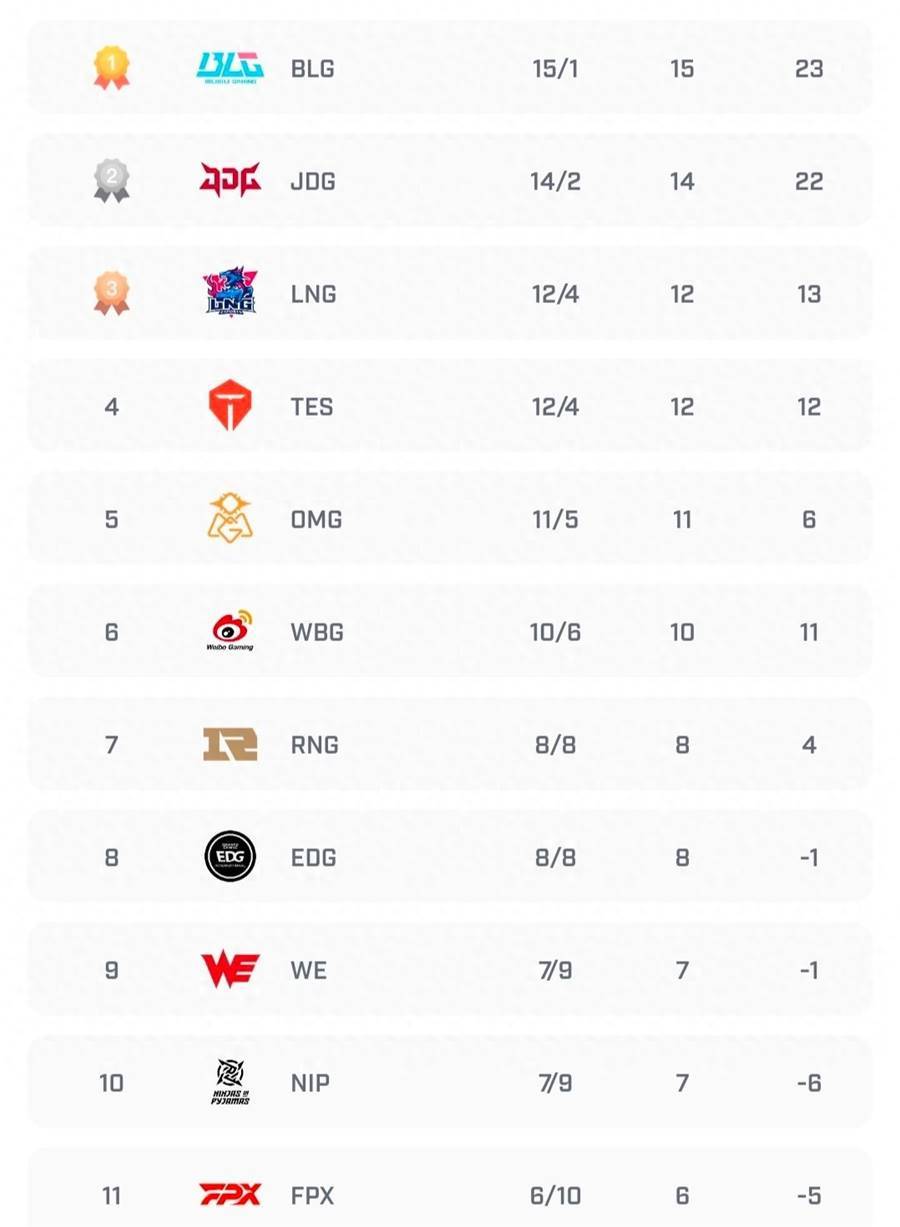Click the OMG orange logo
The image size is (900, 1227).
[x=230, y=518]
